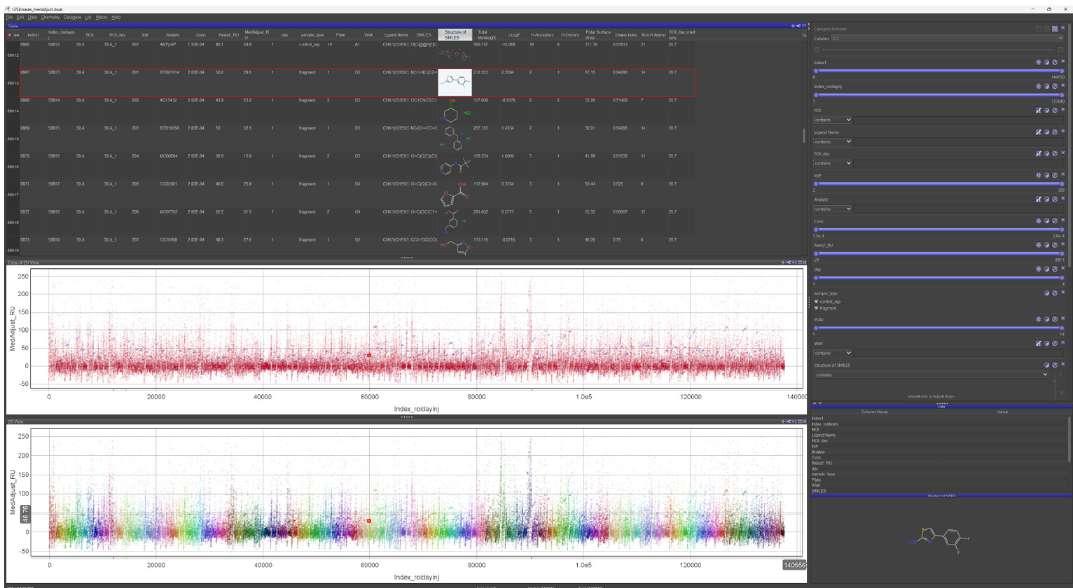Click the disable icon of the Conc filter
Screen dimensions: 1073x588
coord(1055,221)
